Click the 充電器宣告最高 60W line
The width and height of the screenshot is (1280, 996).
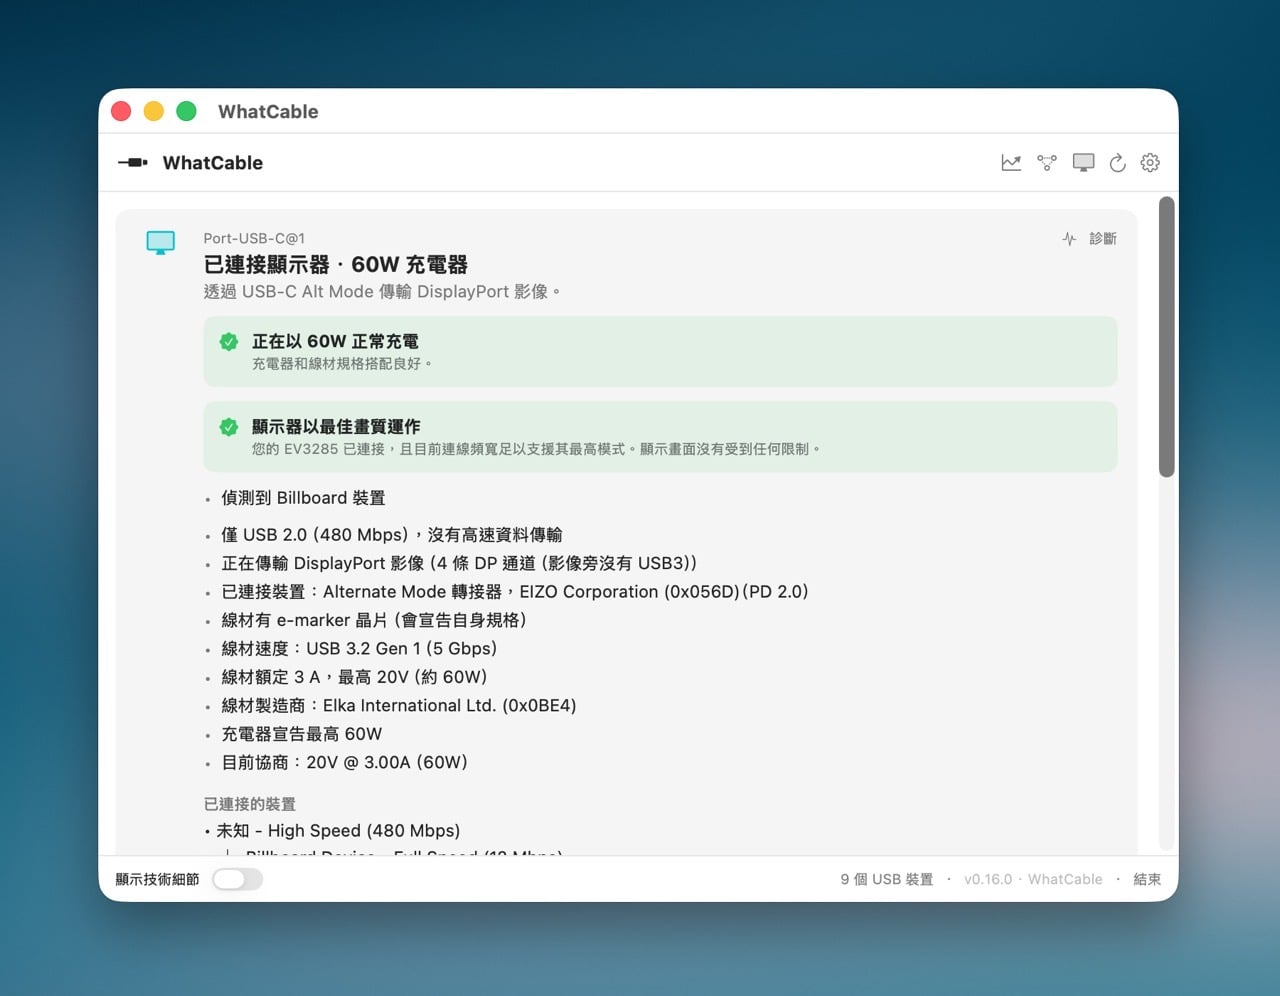tap(302, 734)
